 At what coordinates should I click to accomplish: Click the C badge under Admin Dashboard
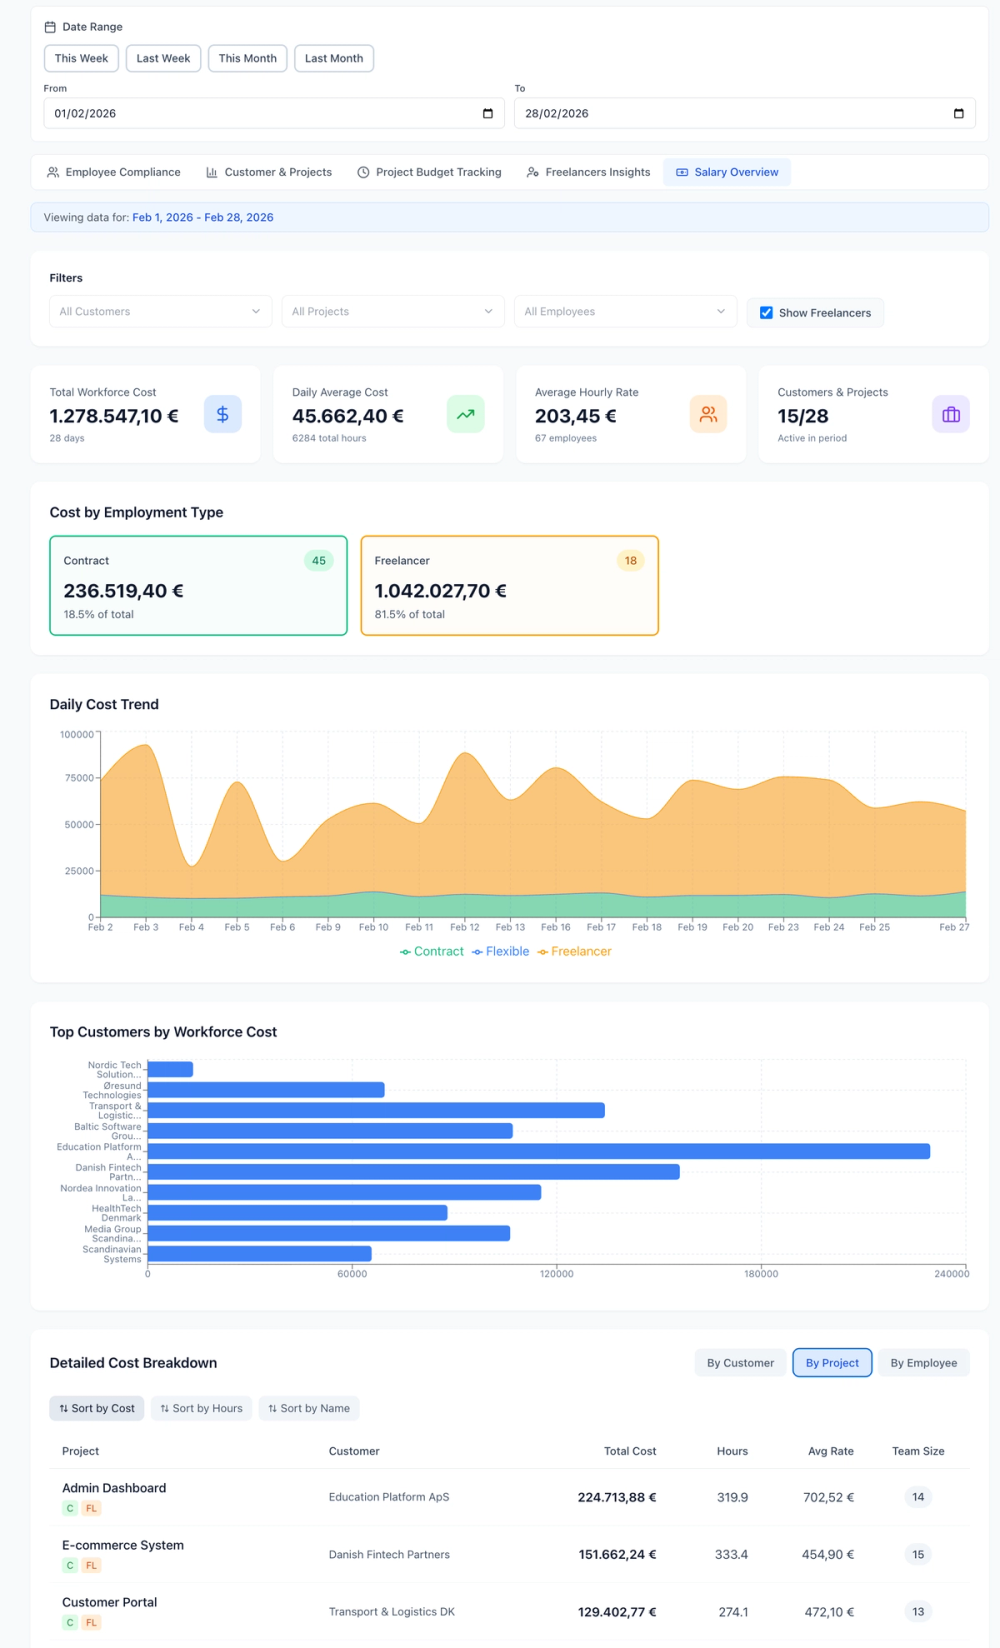click(x=70, y=1508)
